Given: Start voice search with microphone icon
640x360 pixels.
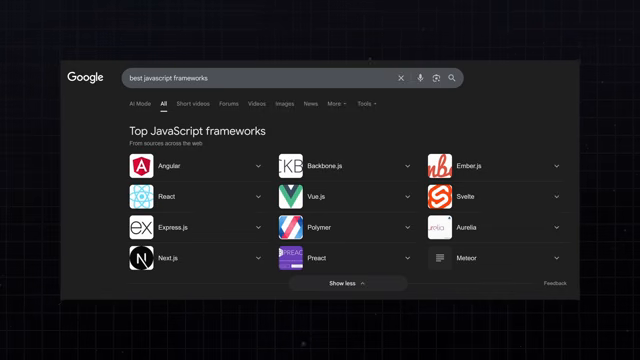Looking at the screenshot, I should [x=420, y=78].
